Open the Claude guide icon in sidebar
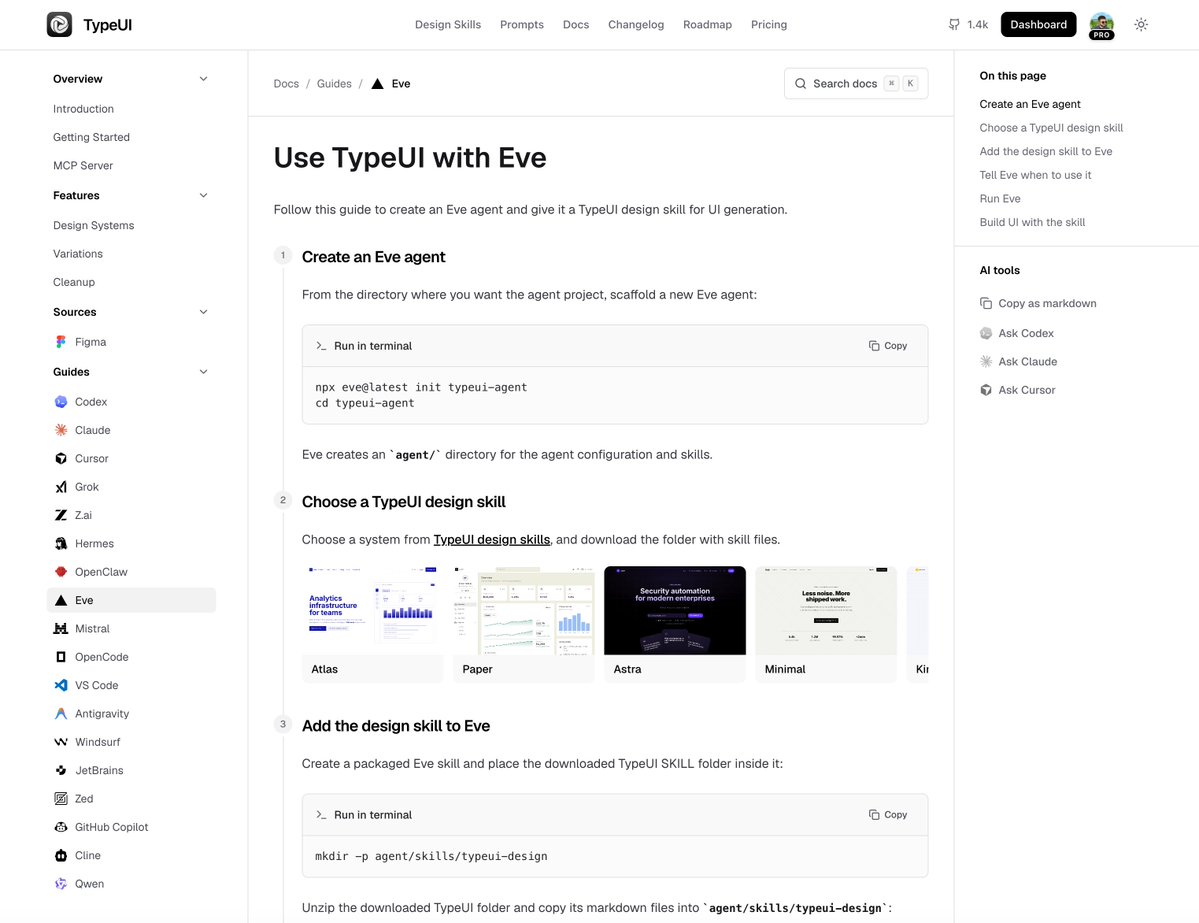Viewport: 1199px width, 923px height. click(61, 430)
